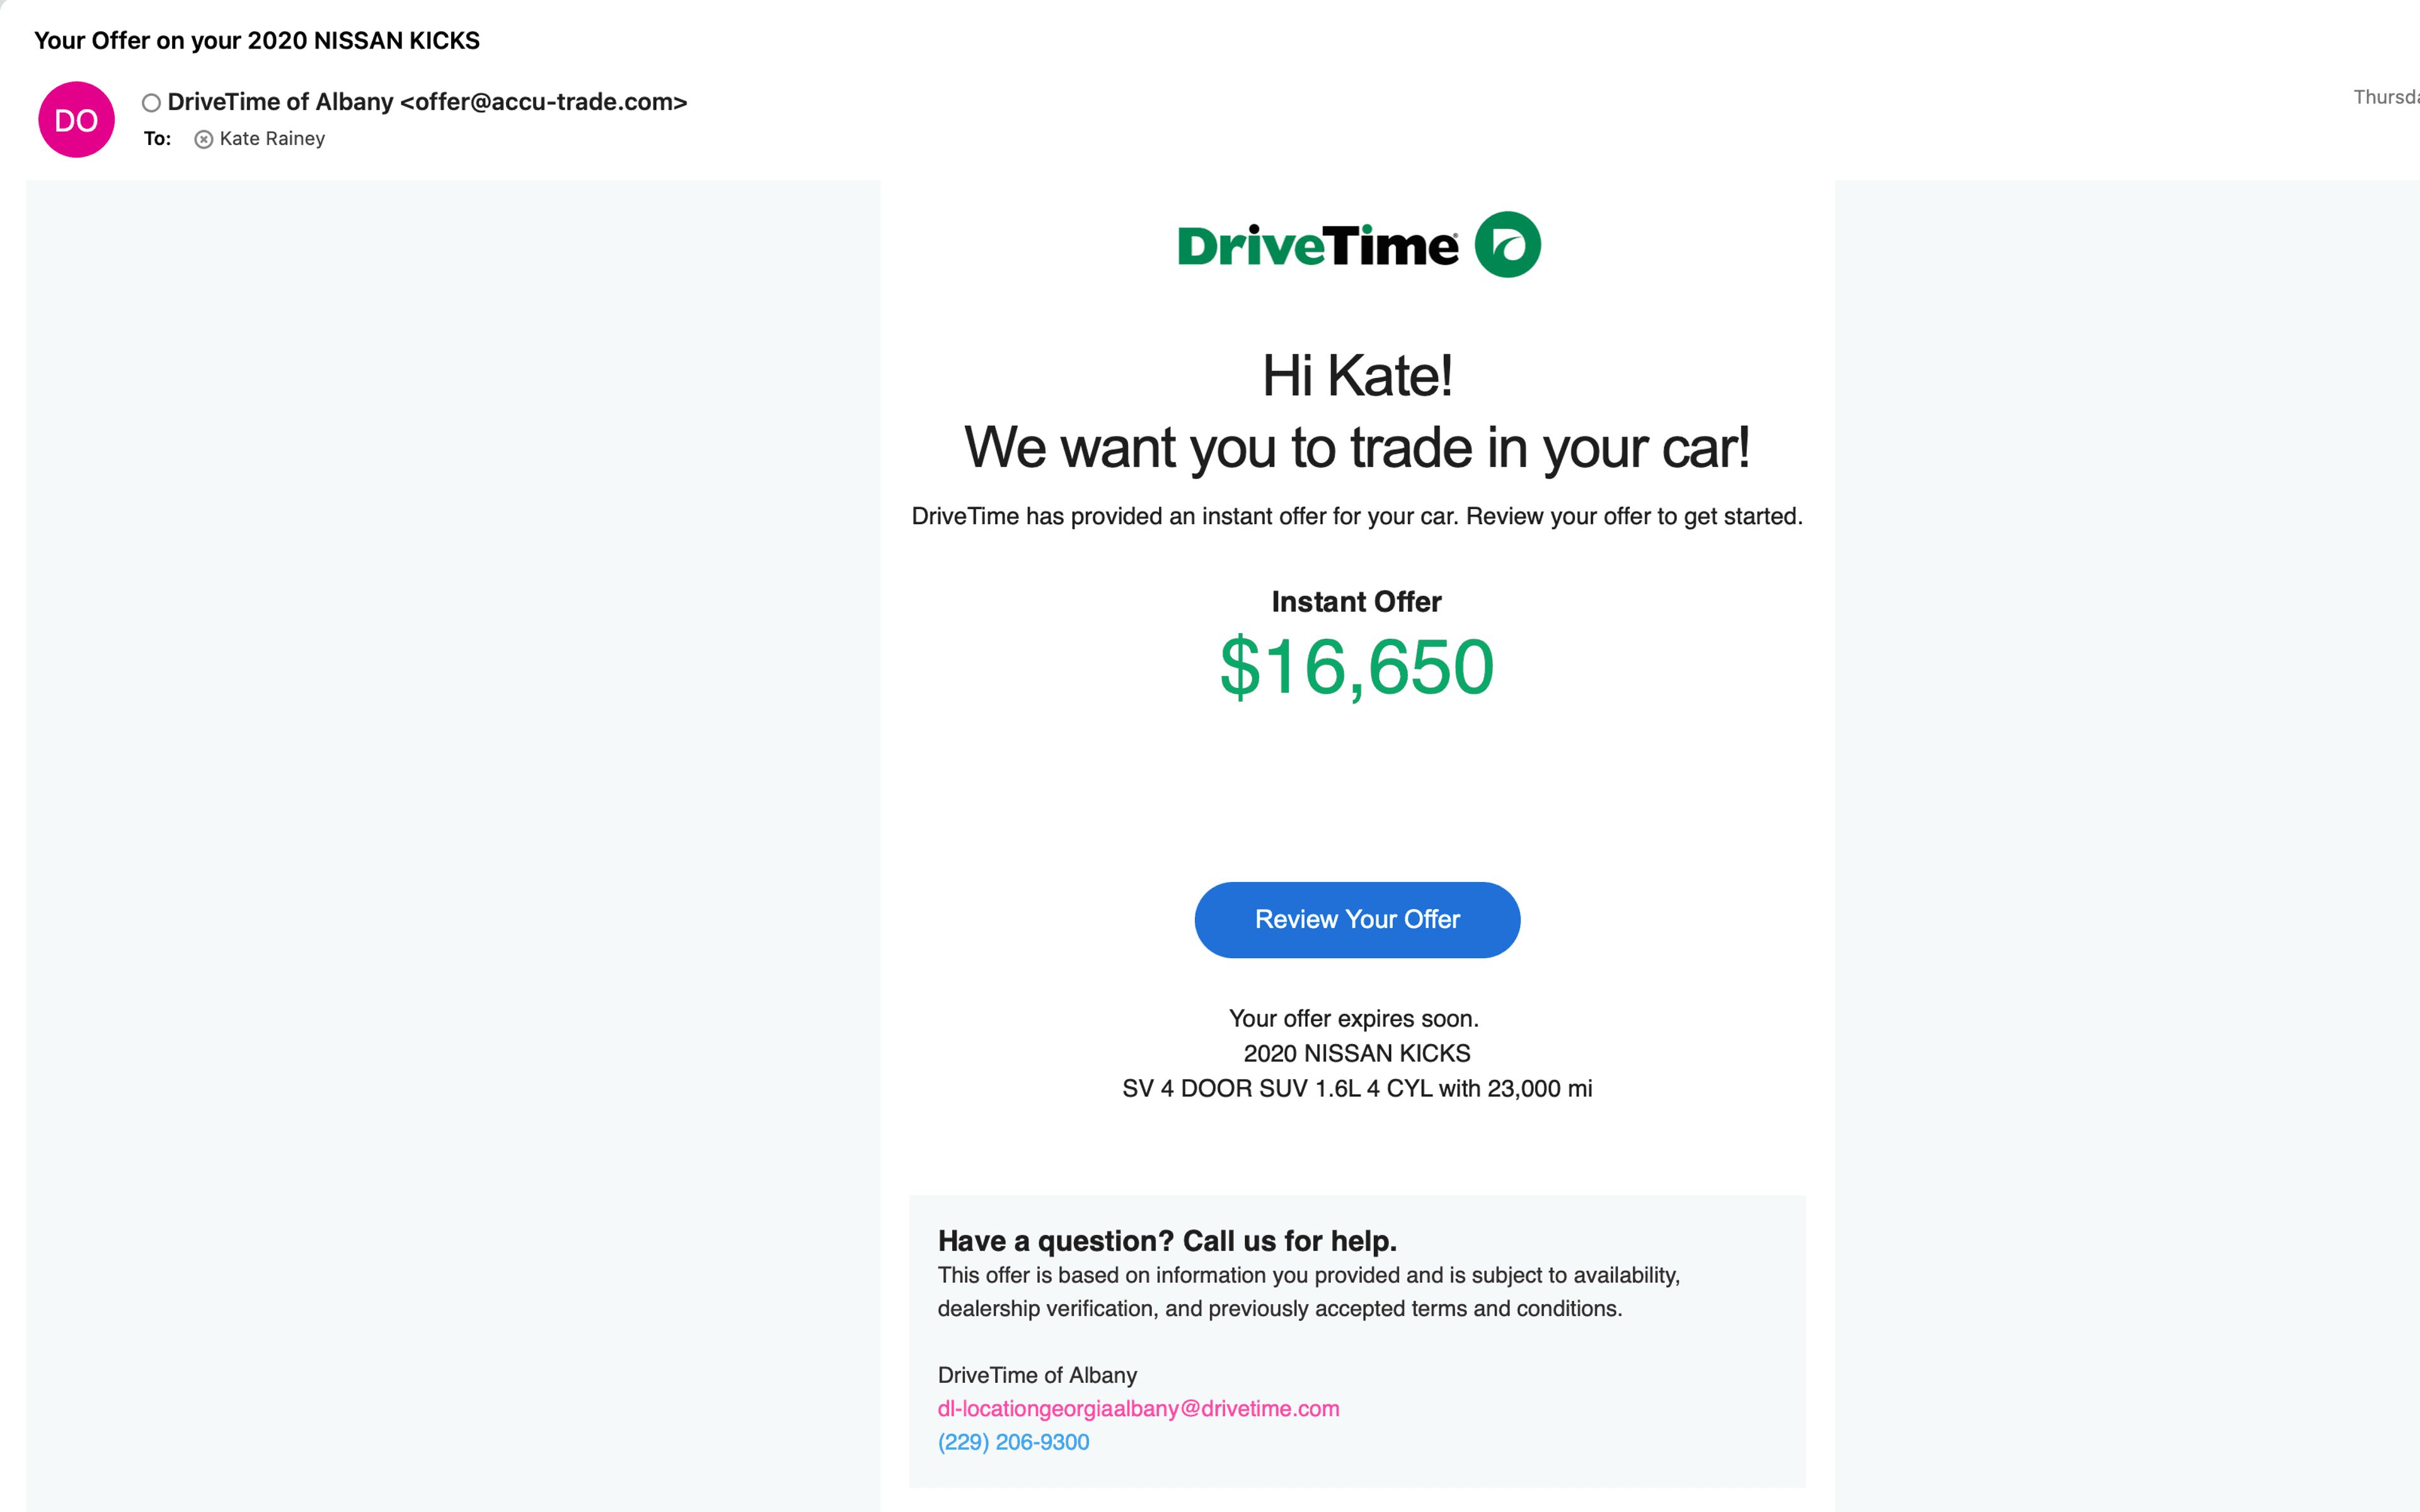Image resolution: width=2420 pixels, height=1512 pixels.
Task: Click the Your offer expires soon text
Action: click(x=1354, y=1019)
